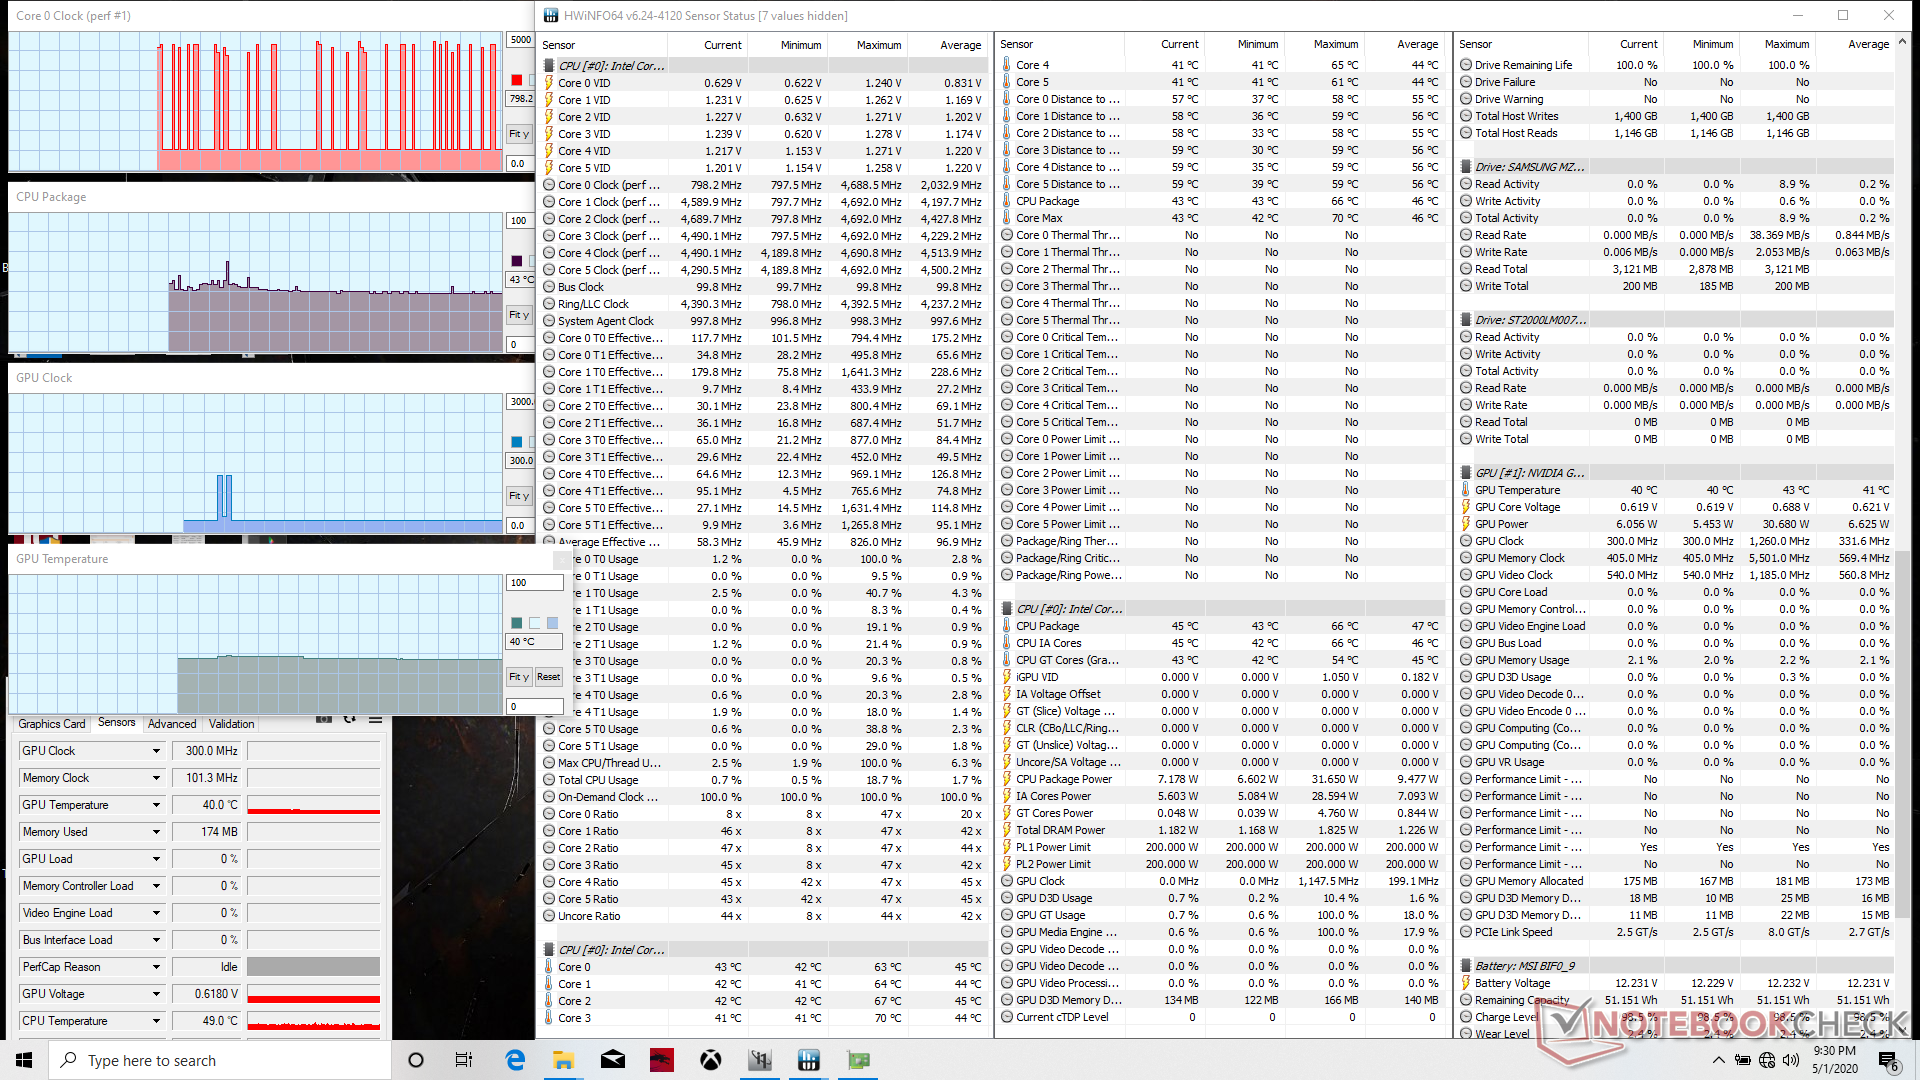
Task: Click the volume icon in system tray
Action: click(1791, 1060)
